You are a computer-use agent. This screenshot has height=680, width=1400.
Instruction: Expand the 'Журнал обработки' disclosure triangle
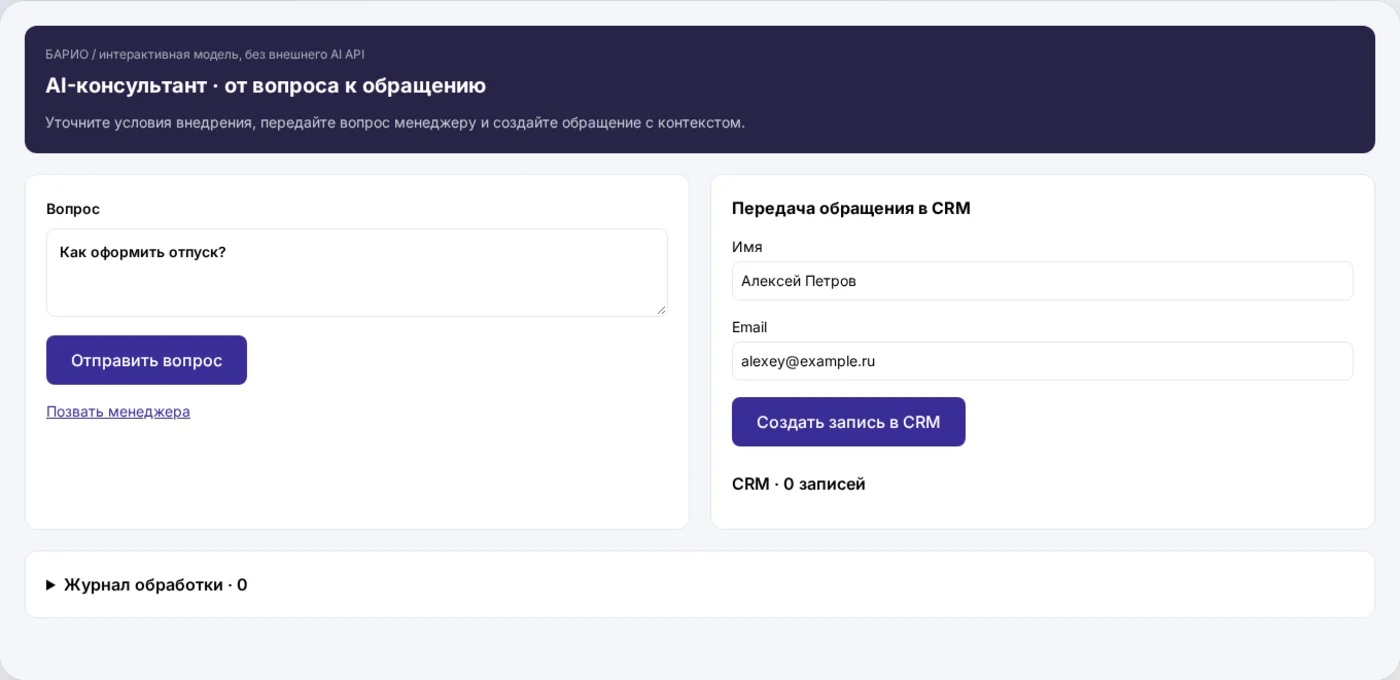[x=51, y=585]
